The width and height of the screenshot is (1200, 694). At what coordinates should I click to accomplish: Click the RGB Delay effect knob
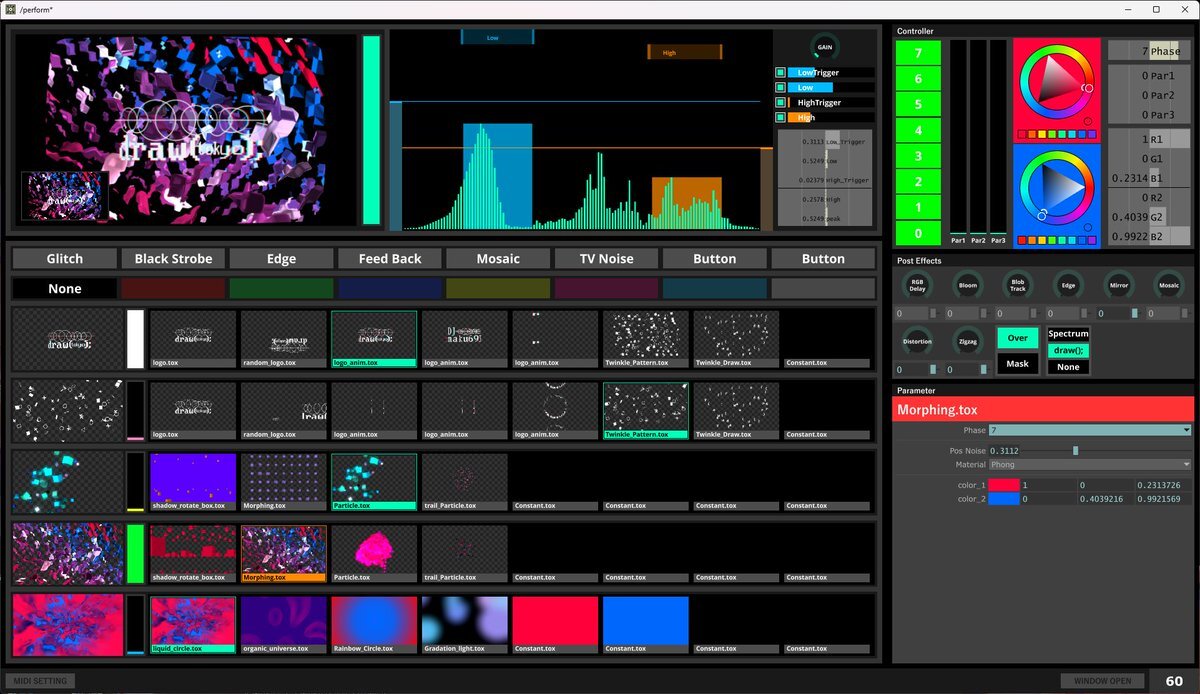[x=917, y=286]
